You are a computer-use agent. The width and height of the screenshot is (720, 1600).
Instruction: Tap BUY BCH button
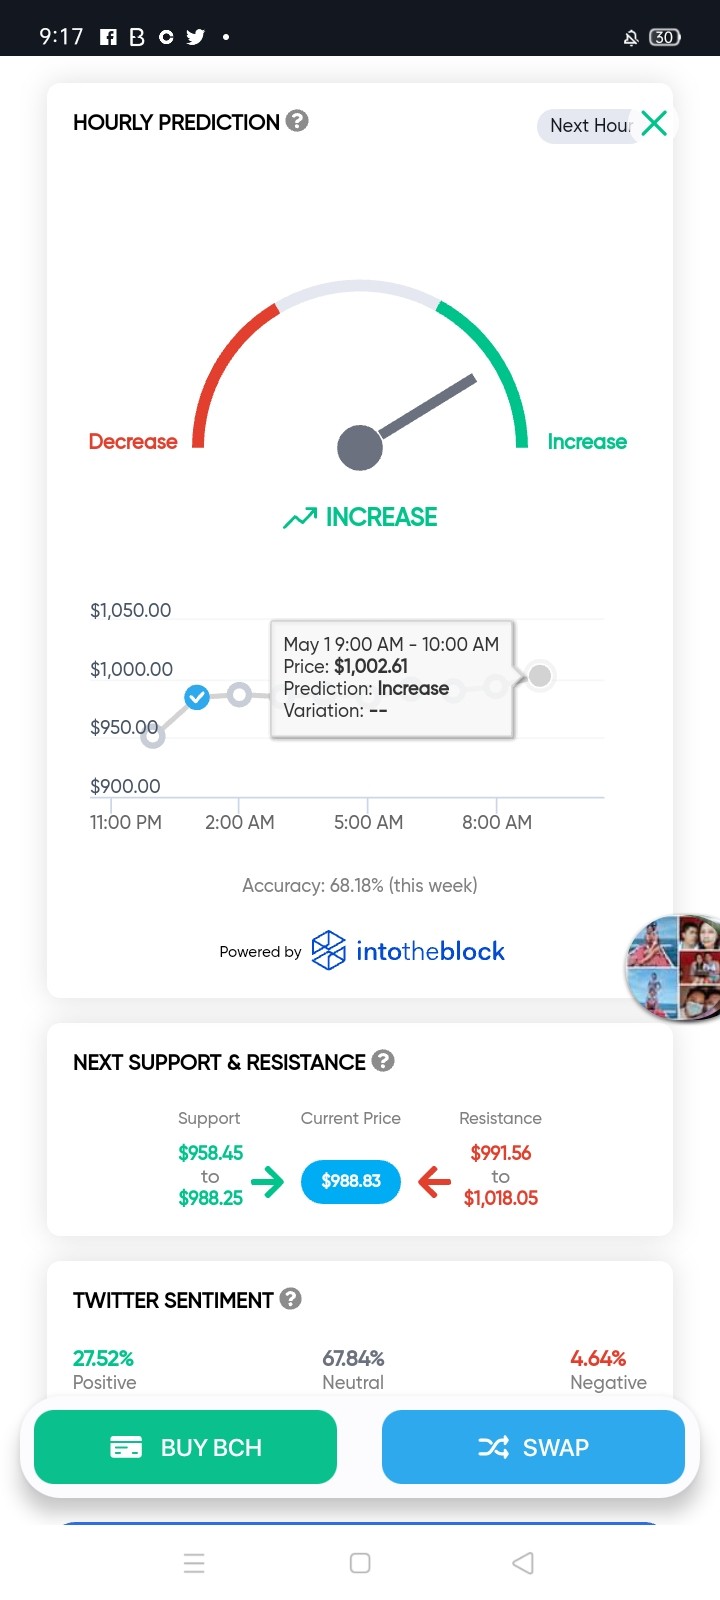point(185,1447)
